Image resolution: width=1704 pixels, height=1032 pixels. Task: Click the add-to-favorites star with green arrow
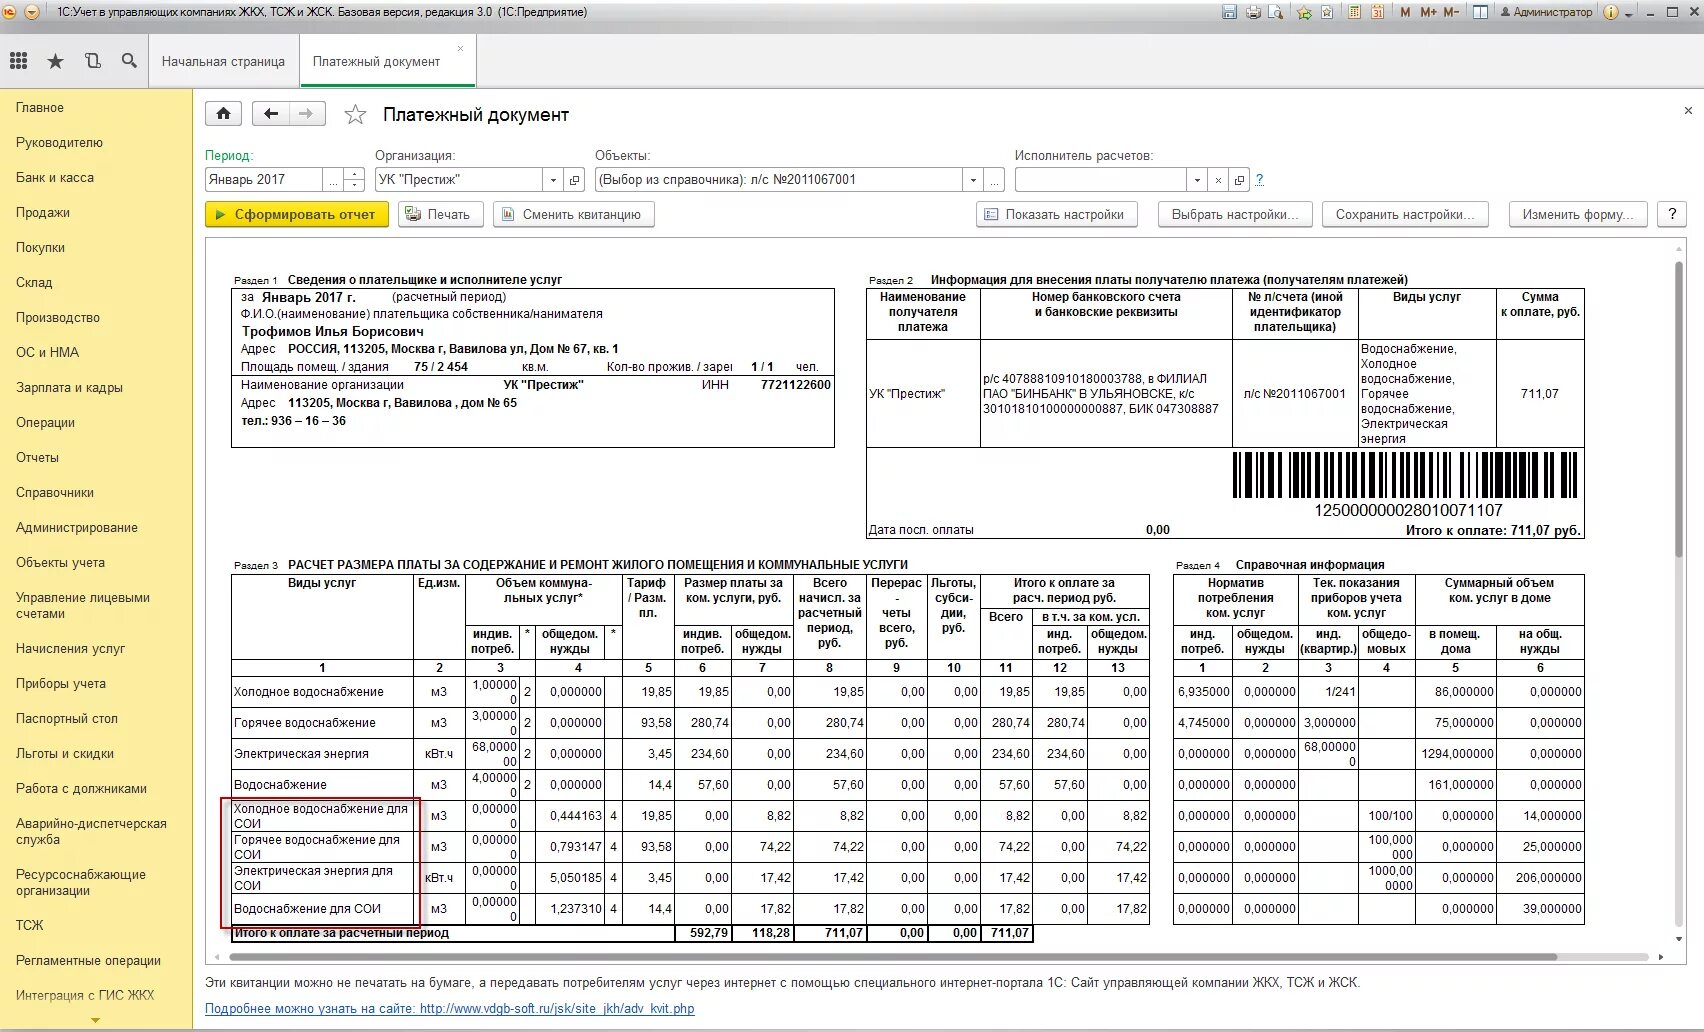click(x=1304, y=12)
